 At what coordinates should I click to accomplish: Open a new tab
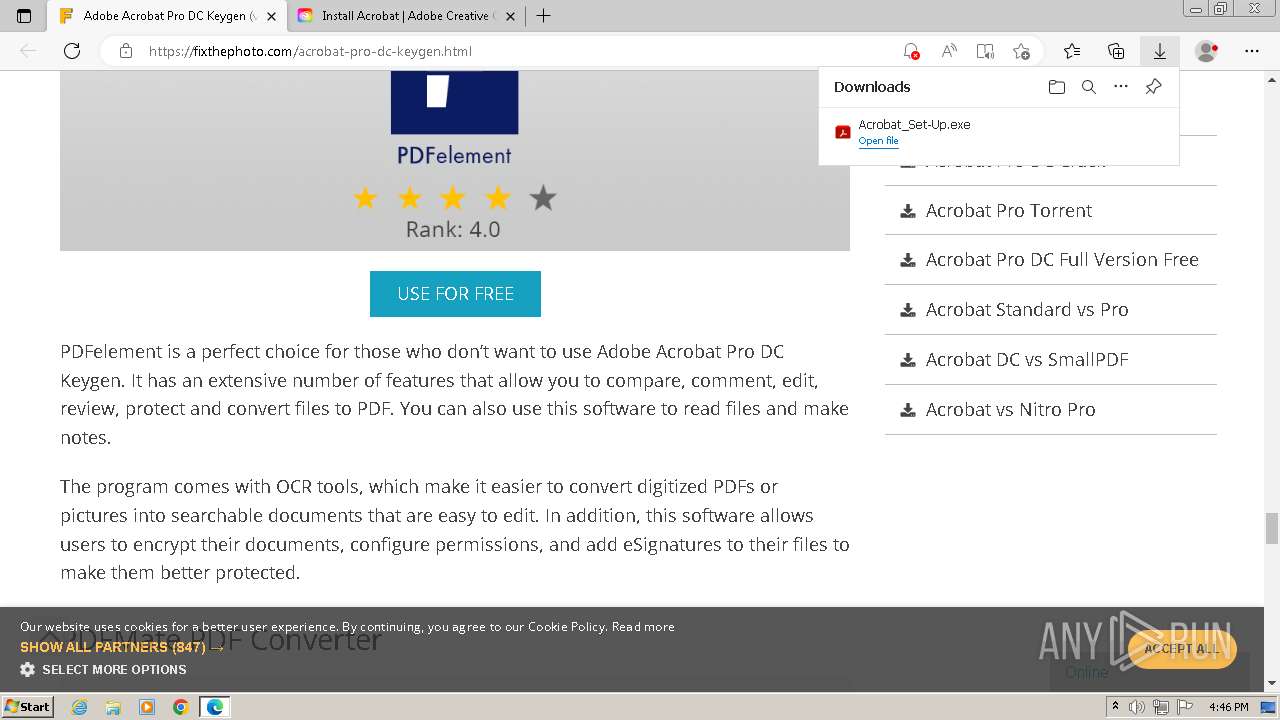click(543, 16)
